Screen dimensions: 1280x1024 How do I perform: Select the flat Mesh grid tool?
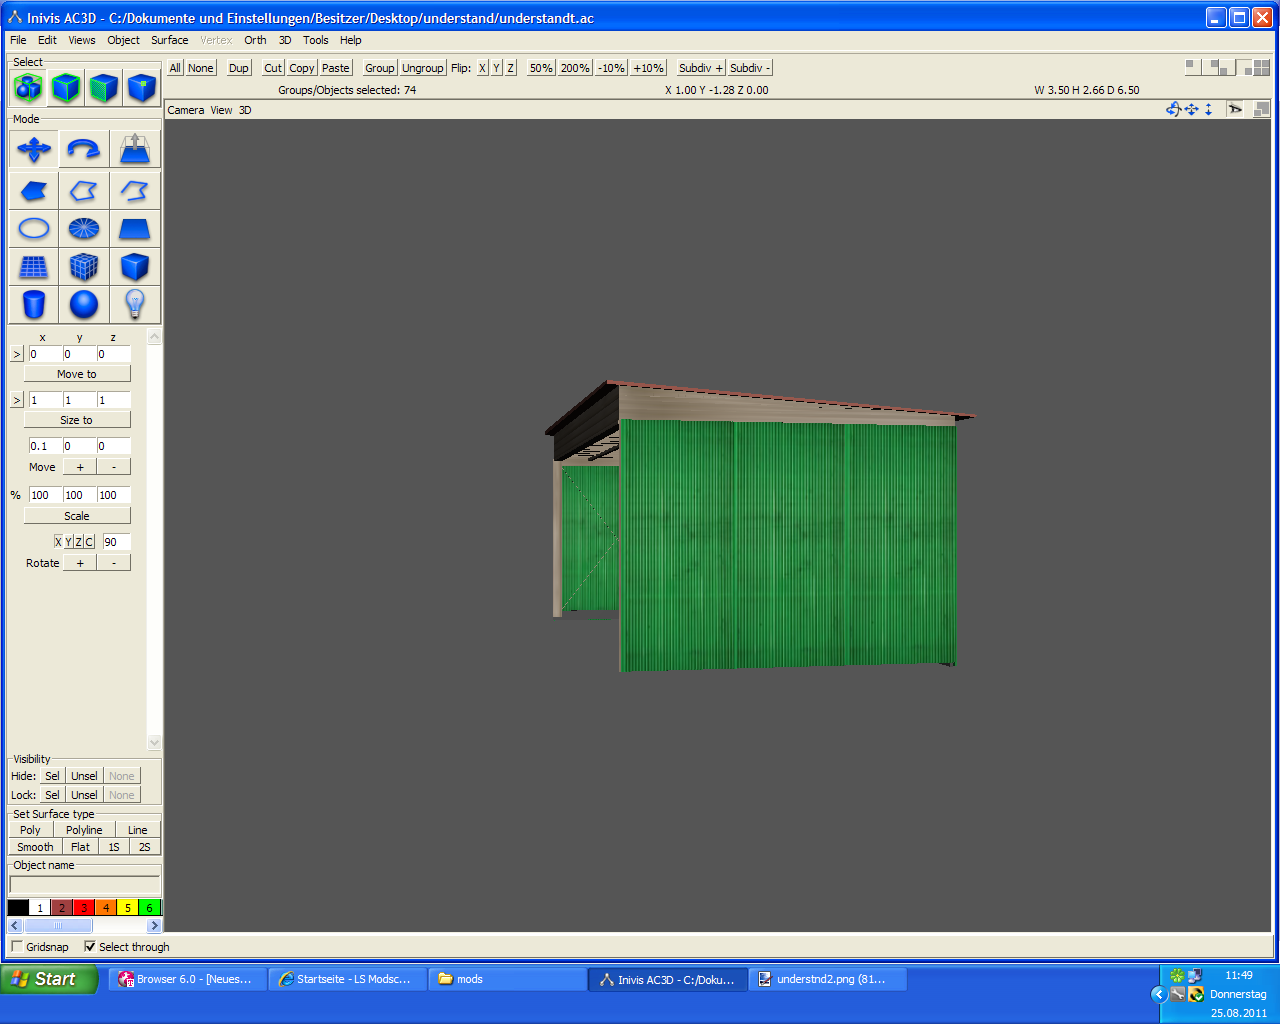(x=34, y=266)
